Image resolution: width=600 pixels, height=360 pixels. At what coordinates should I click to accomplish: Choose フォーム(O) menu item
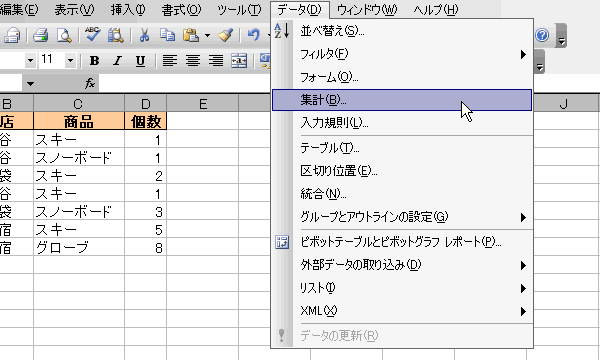(402, 77)
